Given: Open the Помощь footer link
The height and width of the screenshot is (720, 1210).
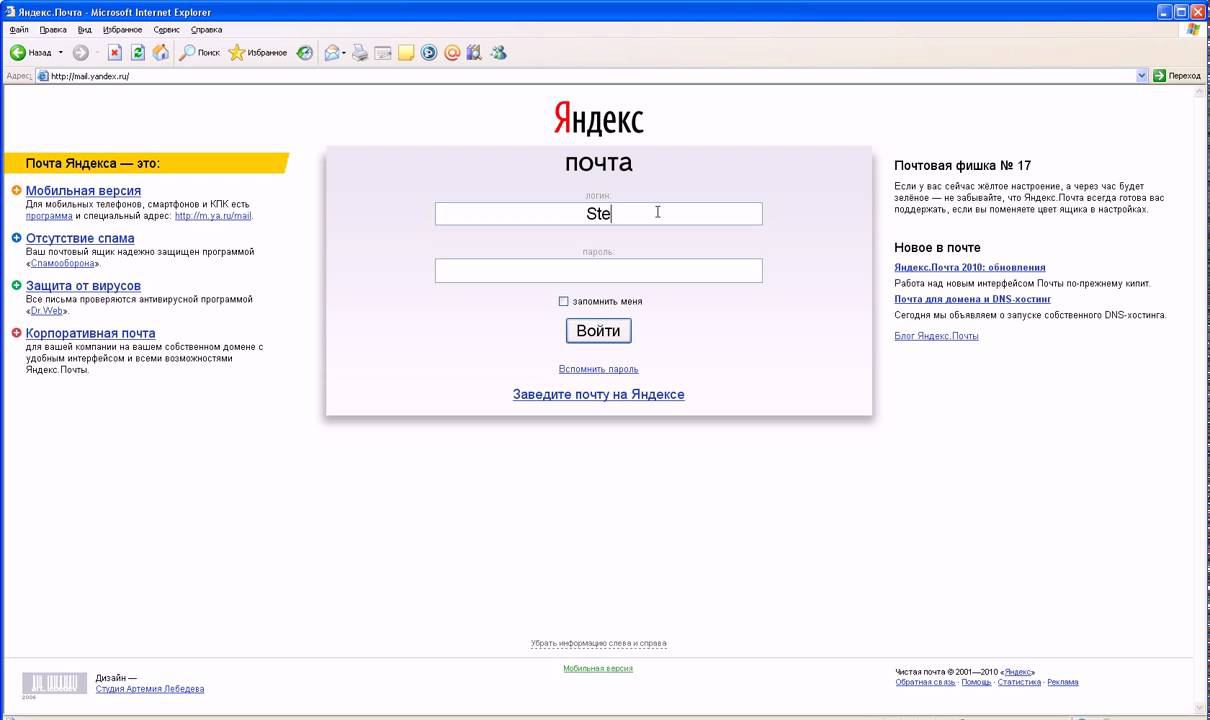Looking at the screenshot, I should (x=976, y=683).
